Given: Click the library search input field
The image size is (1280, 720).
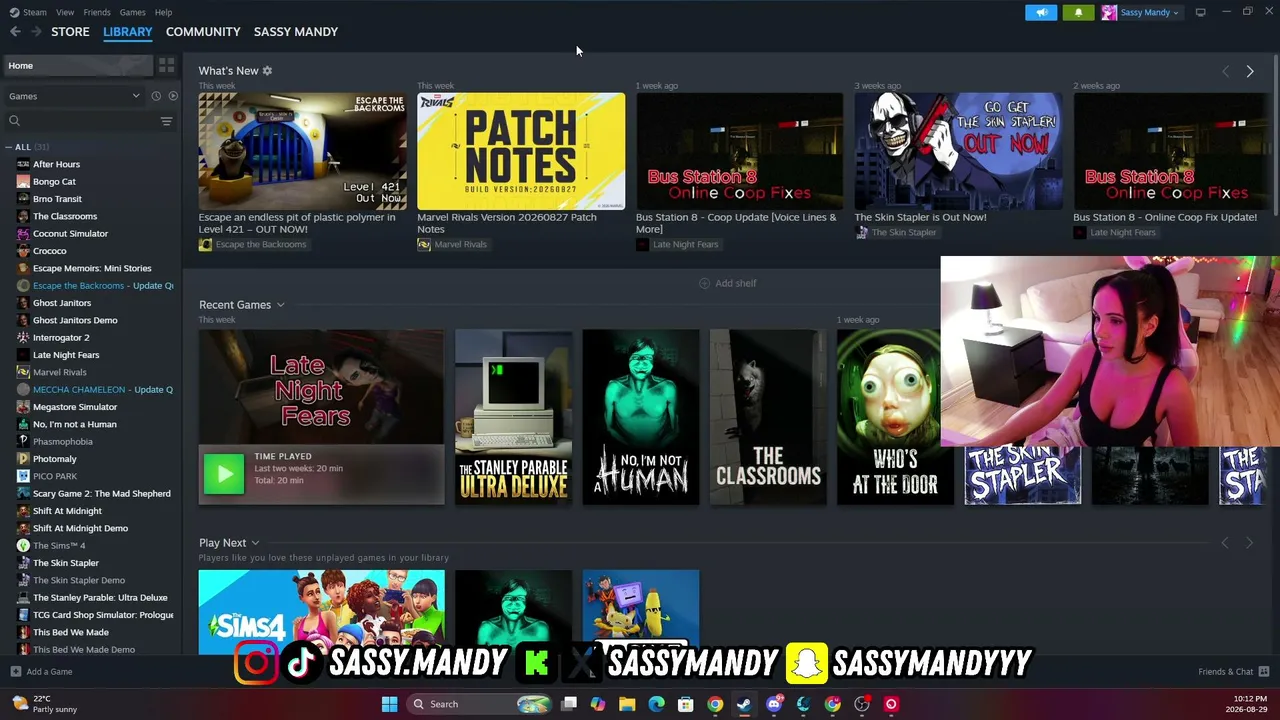Looking at the screenshot, I should tap(86, 121).
